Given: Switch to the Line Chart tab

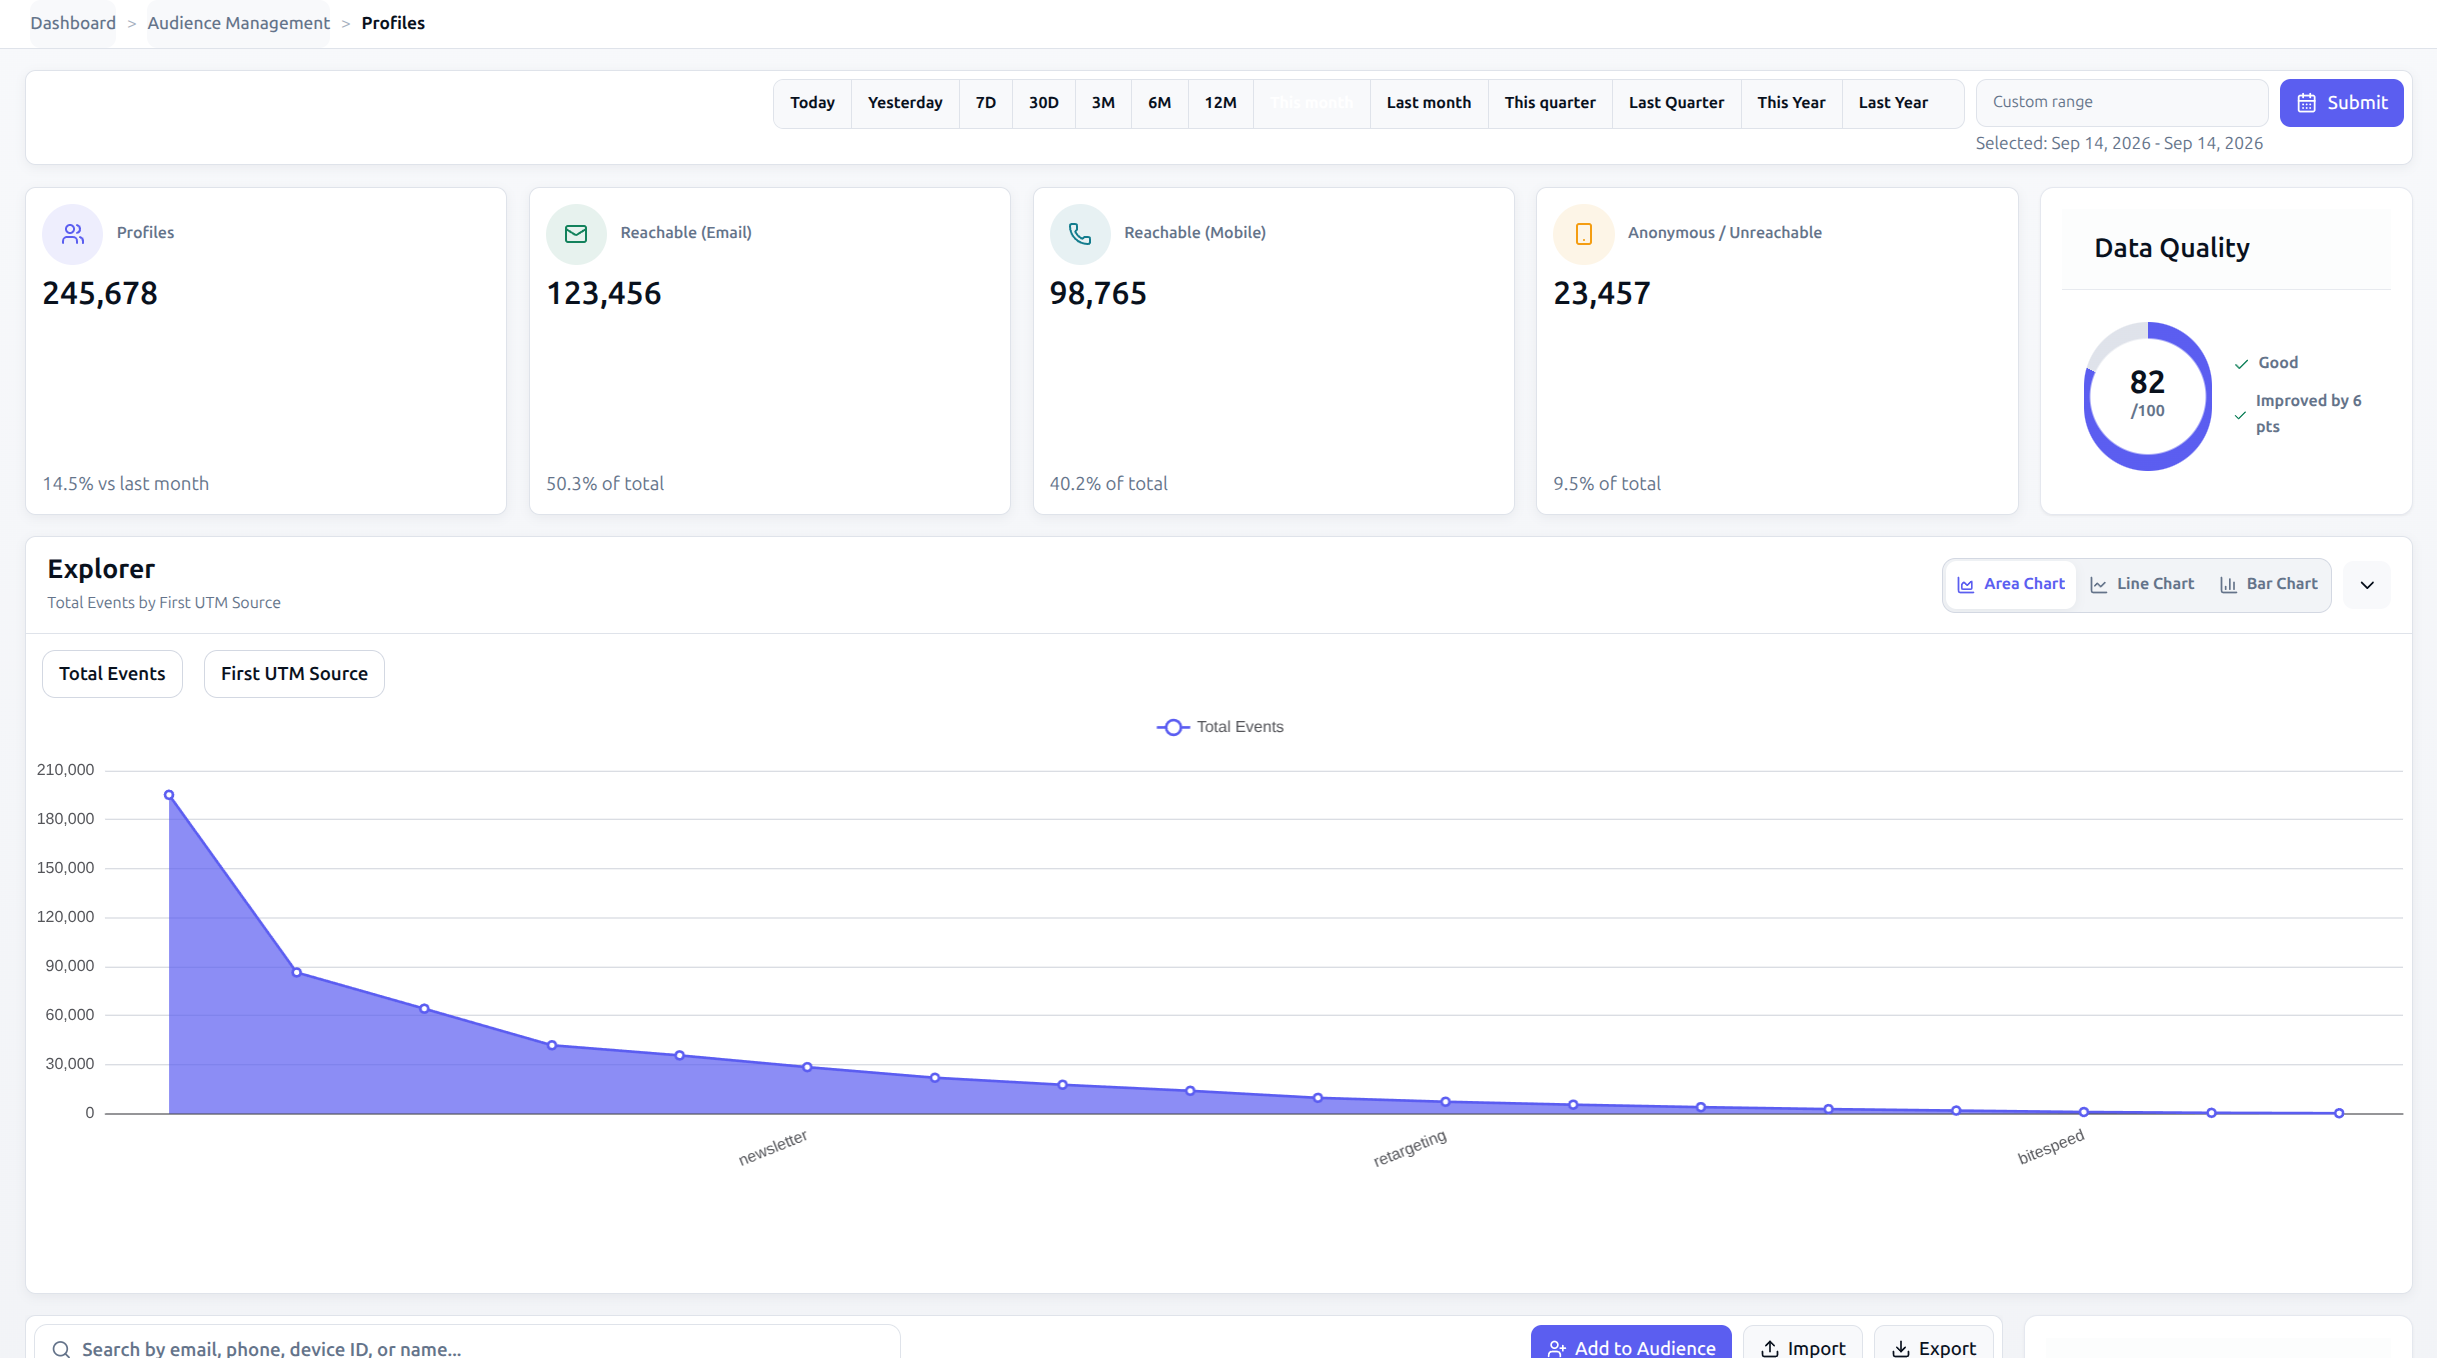Looking at the screenshot, I should pyautogui.click(x=2142, y=585).
